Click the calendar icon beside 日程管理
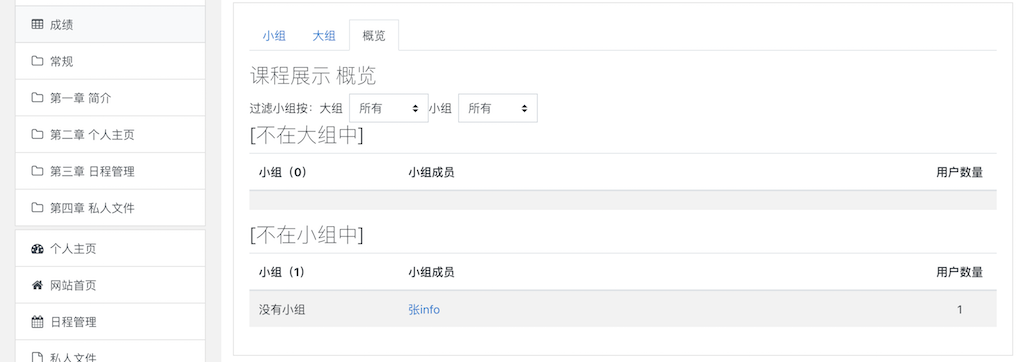The height and width of the screenshot is (362, 1024). click(x=37, y=322)
